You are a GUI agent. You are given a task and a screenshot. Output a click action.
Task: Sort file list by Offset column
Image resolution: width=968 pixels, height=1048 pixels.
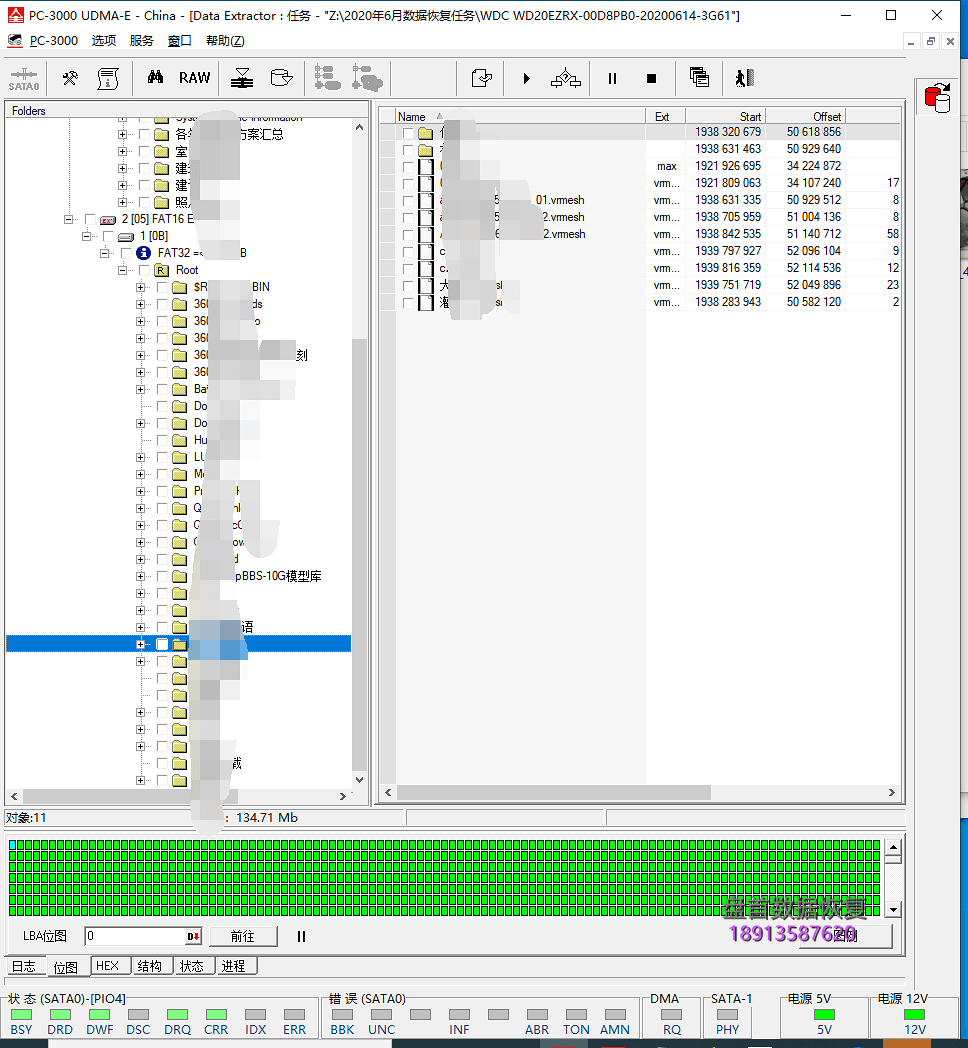click(805, 116)
